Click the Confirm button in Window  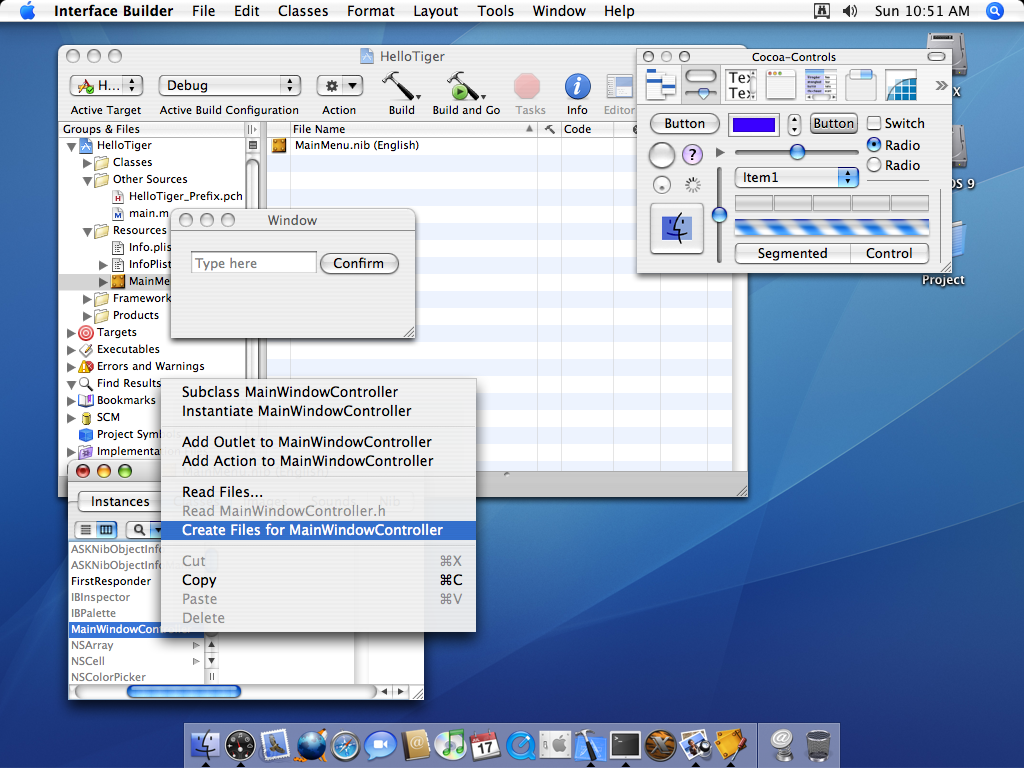click(x=359, y=263)
